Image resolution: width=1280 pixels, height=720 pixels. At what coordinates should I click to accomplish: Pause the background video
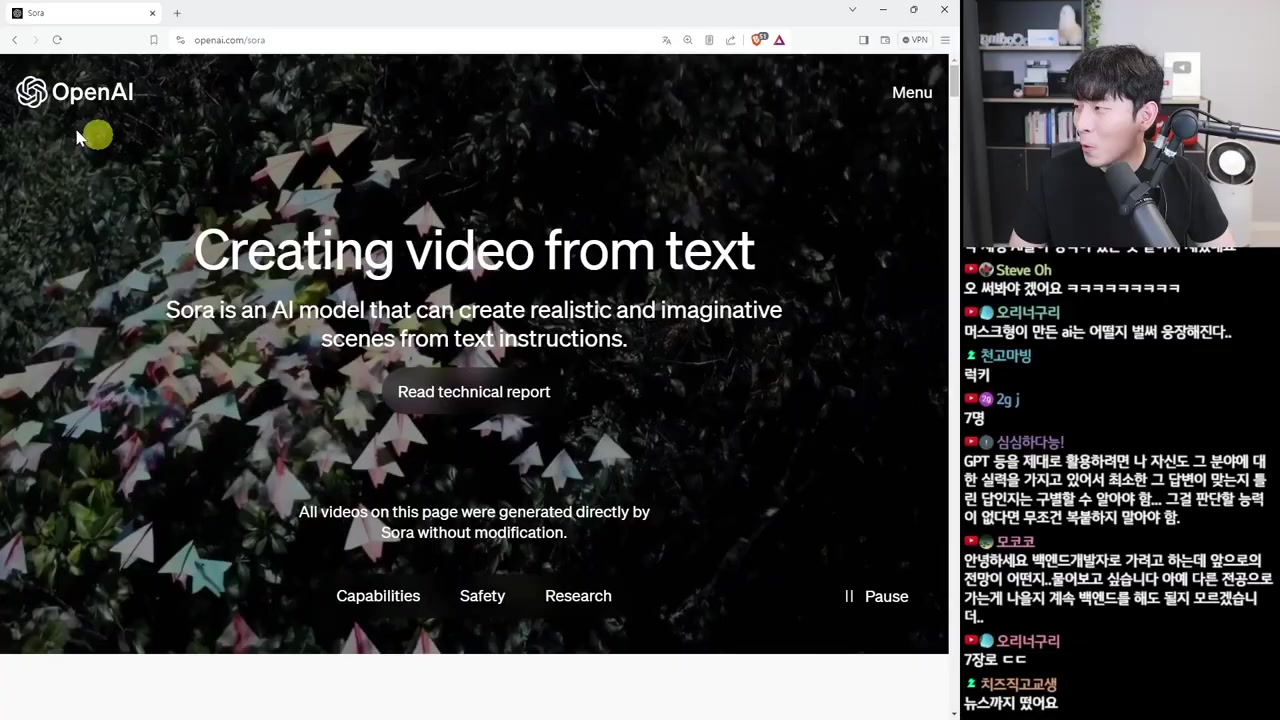877,596
